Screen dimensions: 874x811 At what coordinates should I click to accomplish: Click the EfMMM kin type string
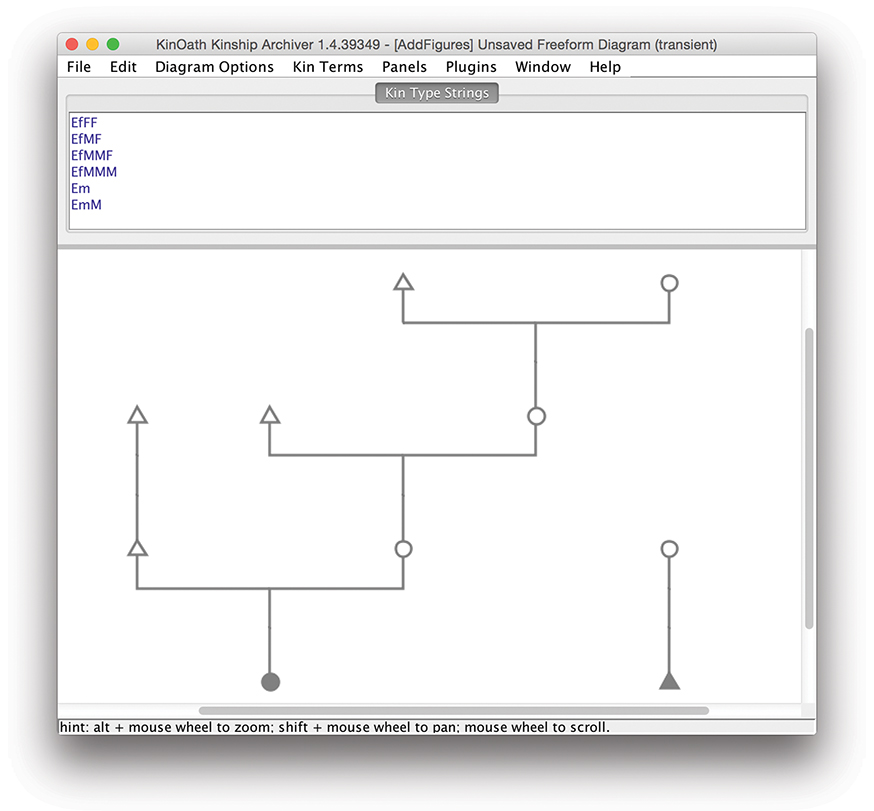coord(94,172)
